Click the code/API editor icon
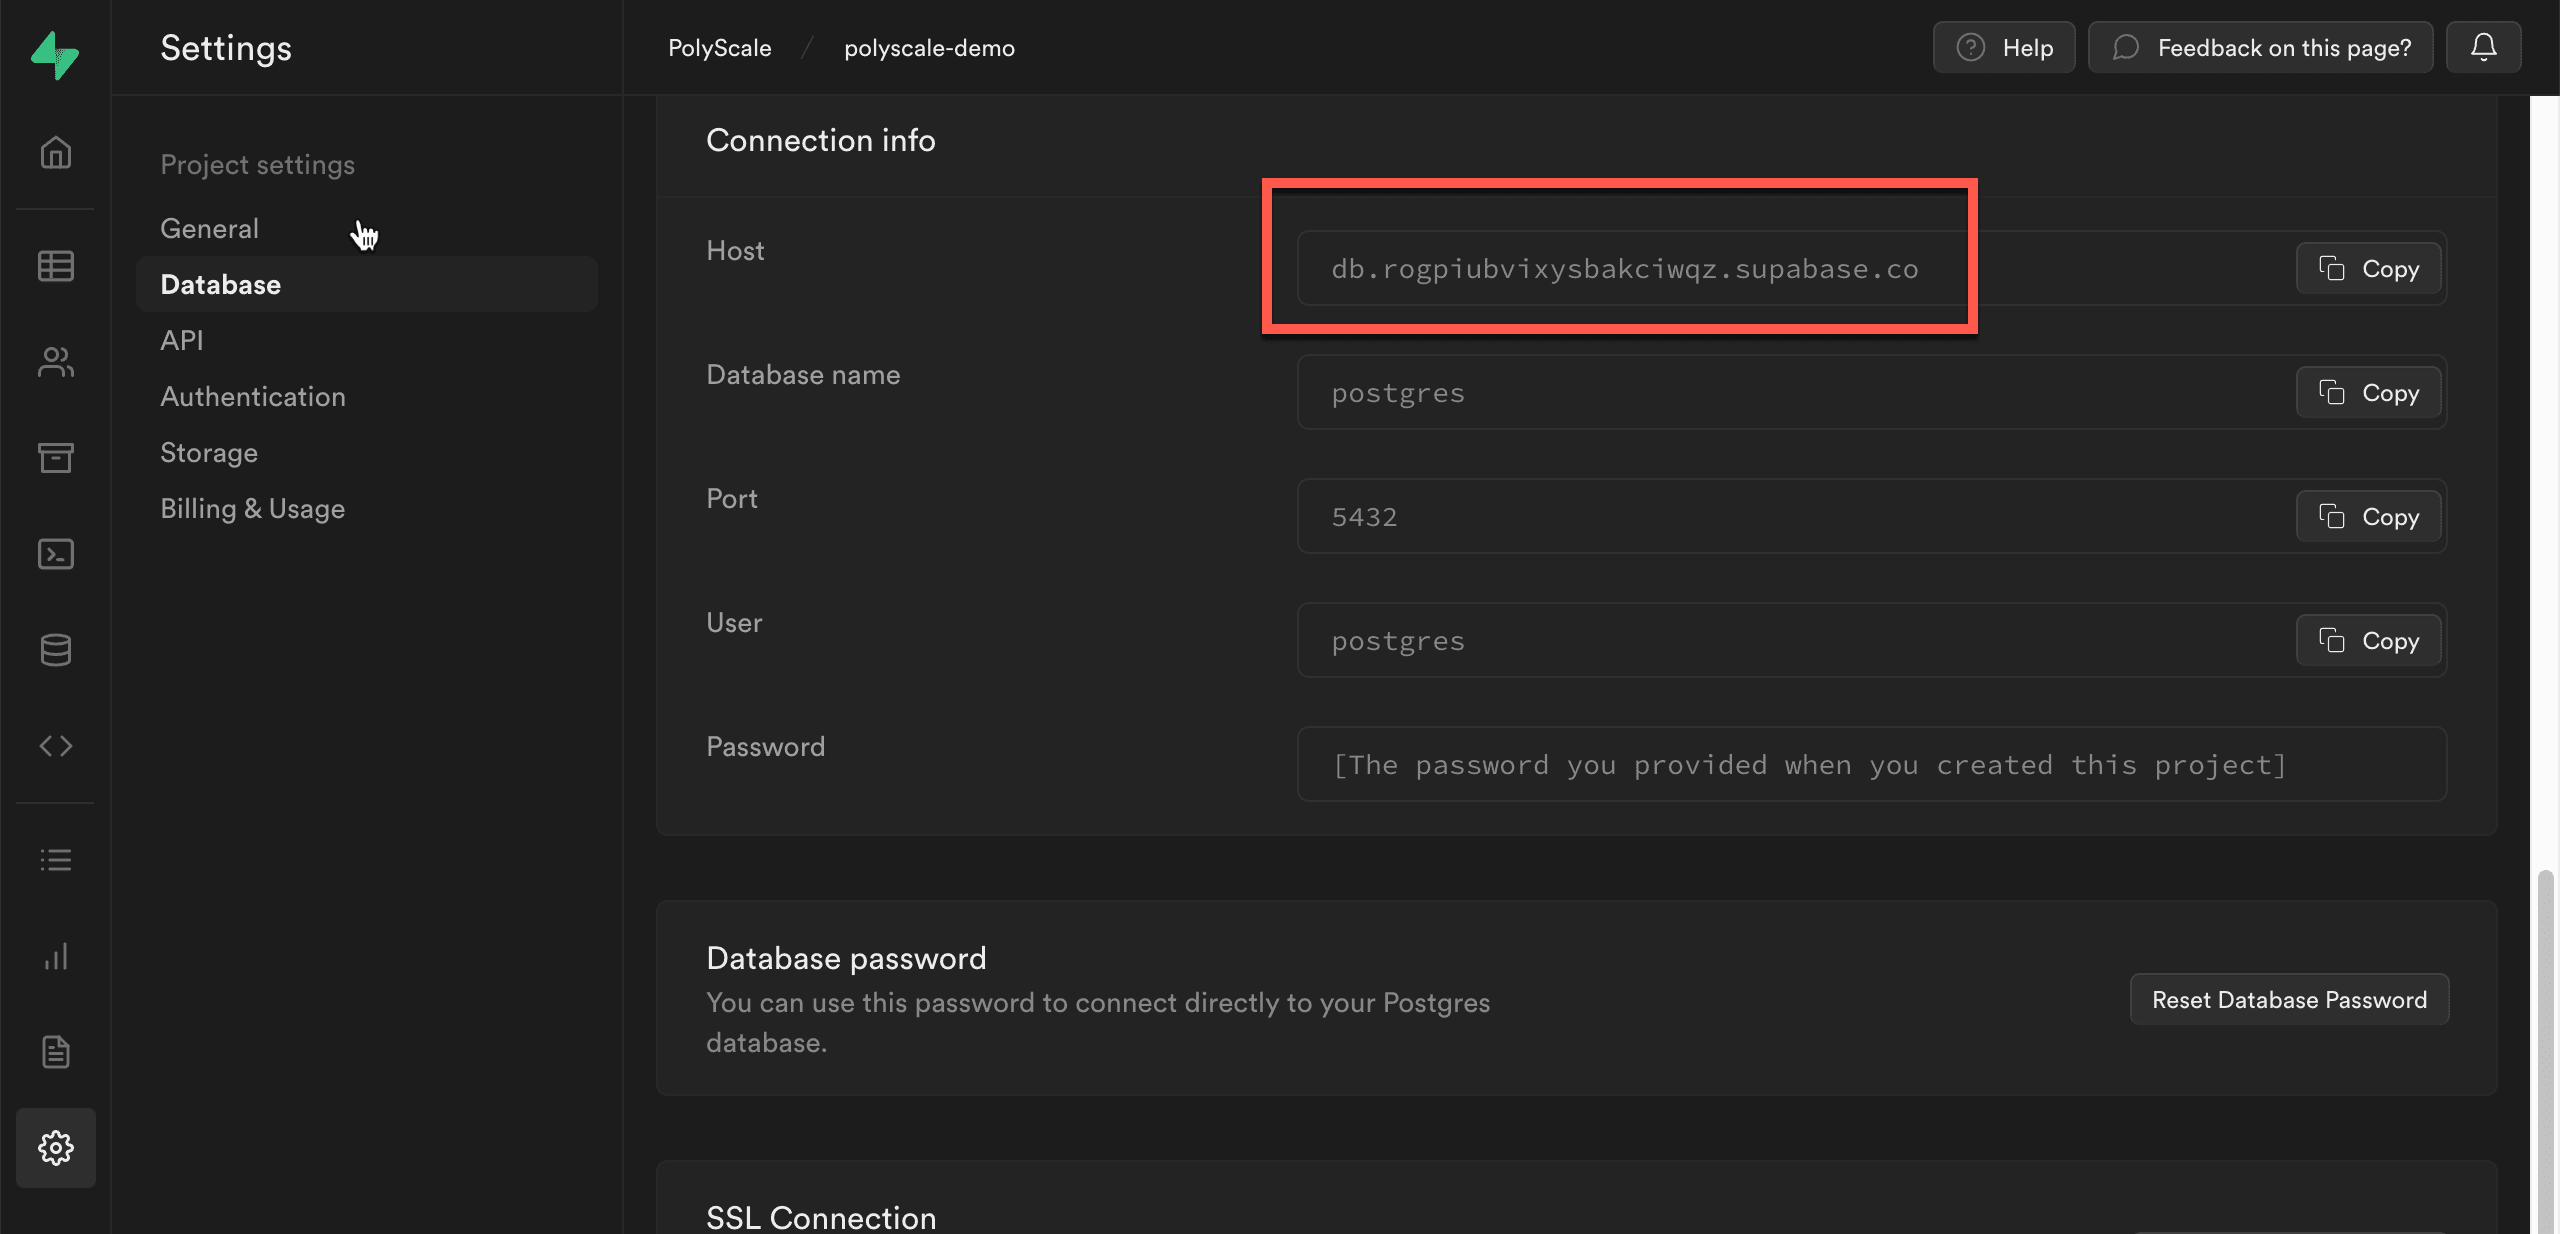Image resolution: width=2560 pixels, height=1234 pixels. [56, 746]
